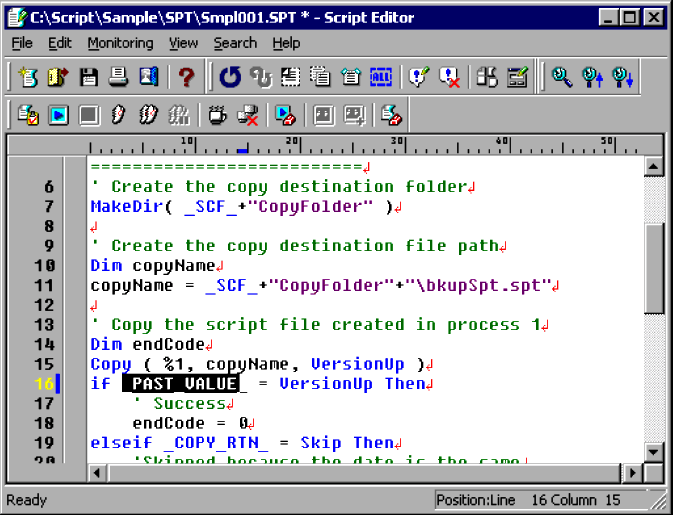Click the title bar system menu icon
This screenshot has width=673, height=515.
point(17,18)
